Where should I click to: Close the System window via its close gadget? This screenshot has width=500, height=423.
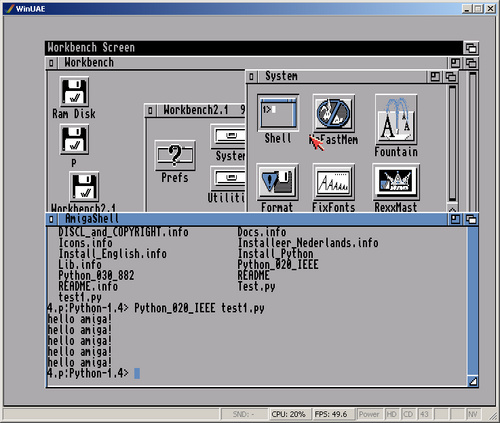(251, 77)
